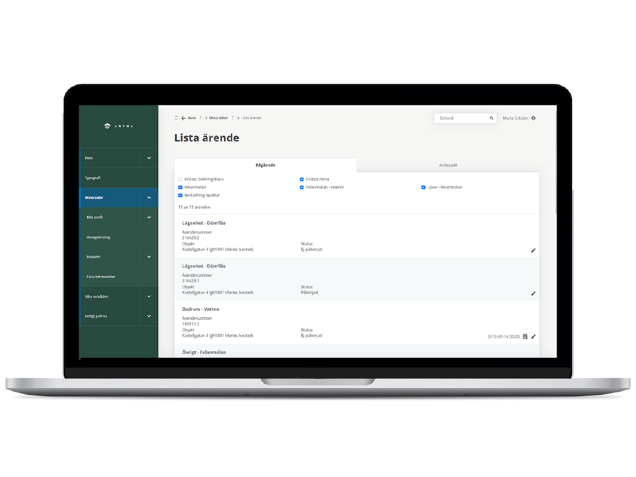Click the Arena logo in the sidebar

click(118, 126)
